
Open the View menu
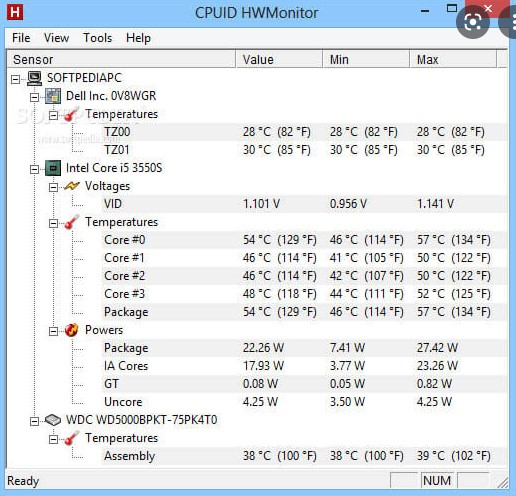(x=56, y=38)
